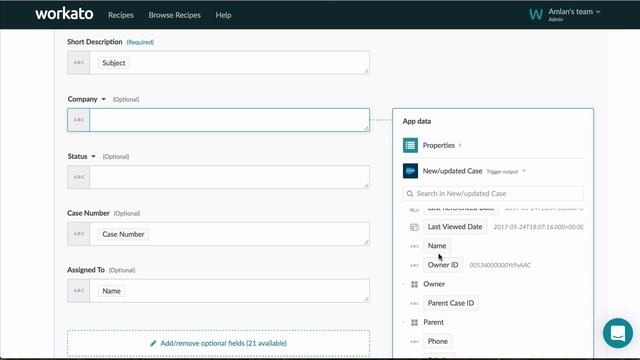Click ABC type icon for Status
This screenshot has width=640, height=360.
[x=79, y=177]
